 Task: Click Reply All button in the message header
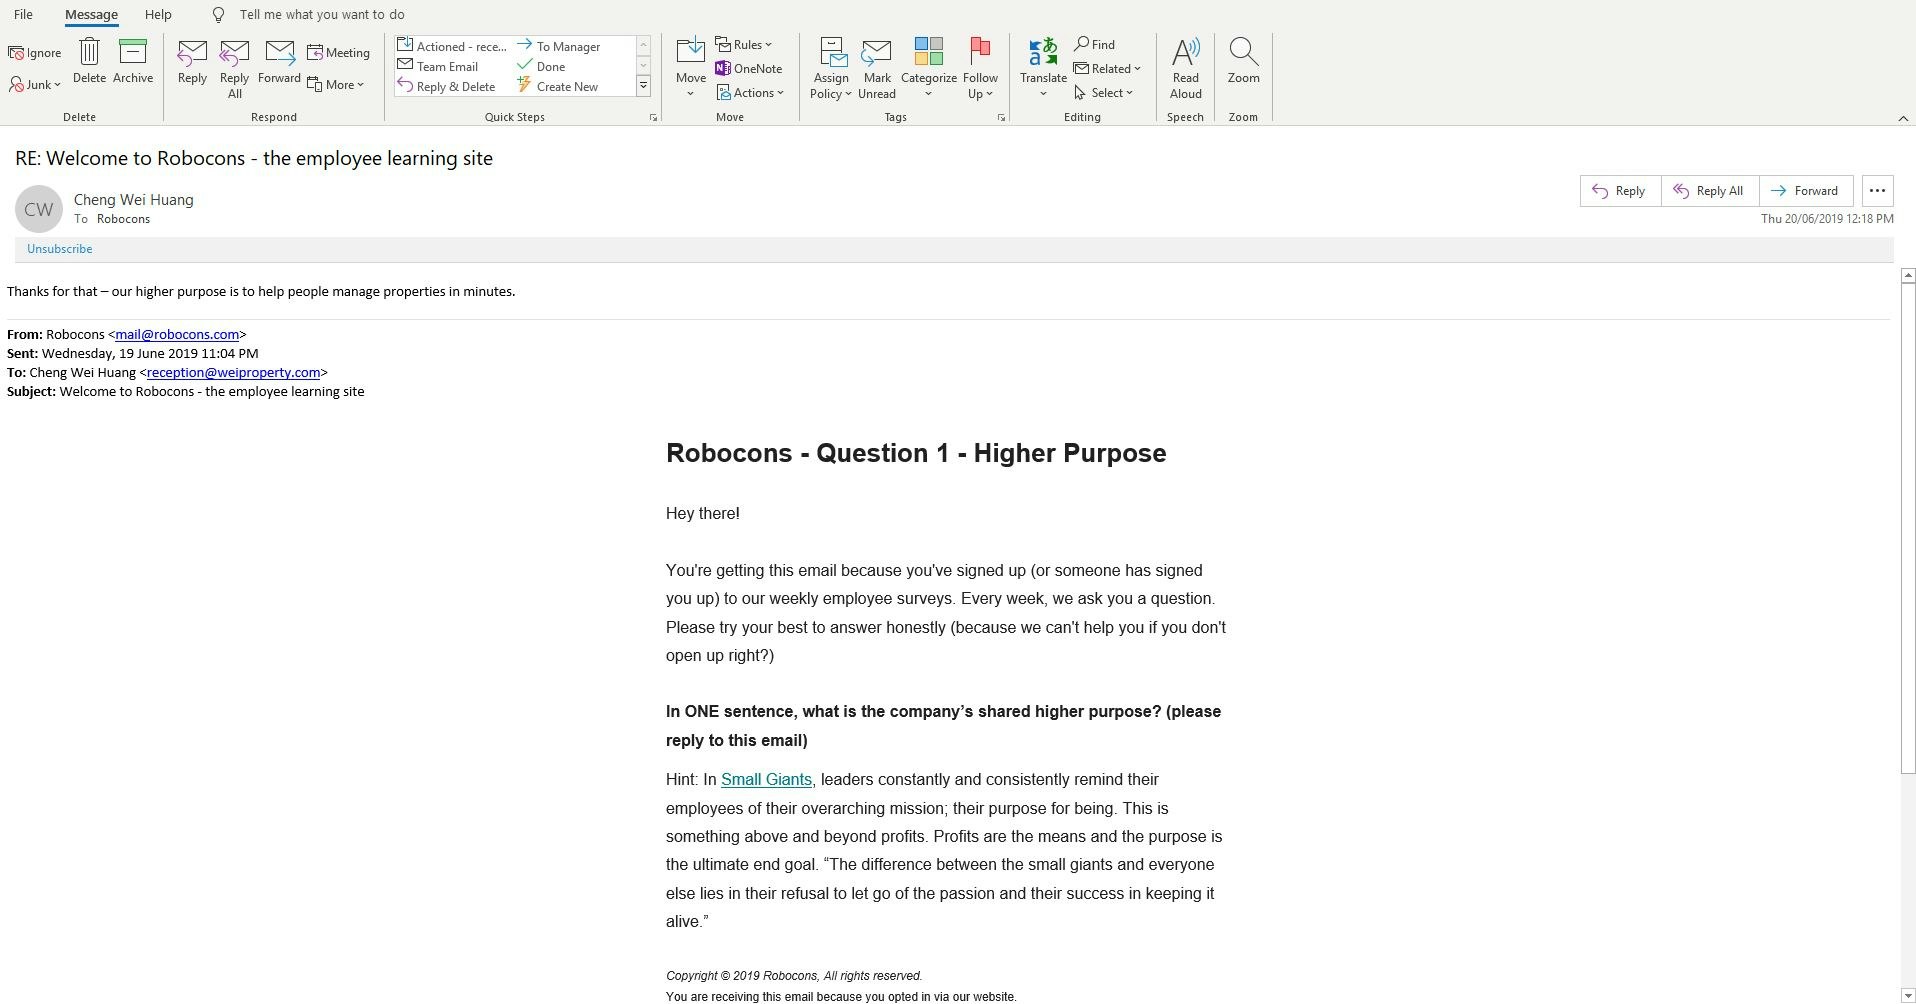[x=1710, y=191]
